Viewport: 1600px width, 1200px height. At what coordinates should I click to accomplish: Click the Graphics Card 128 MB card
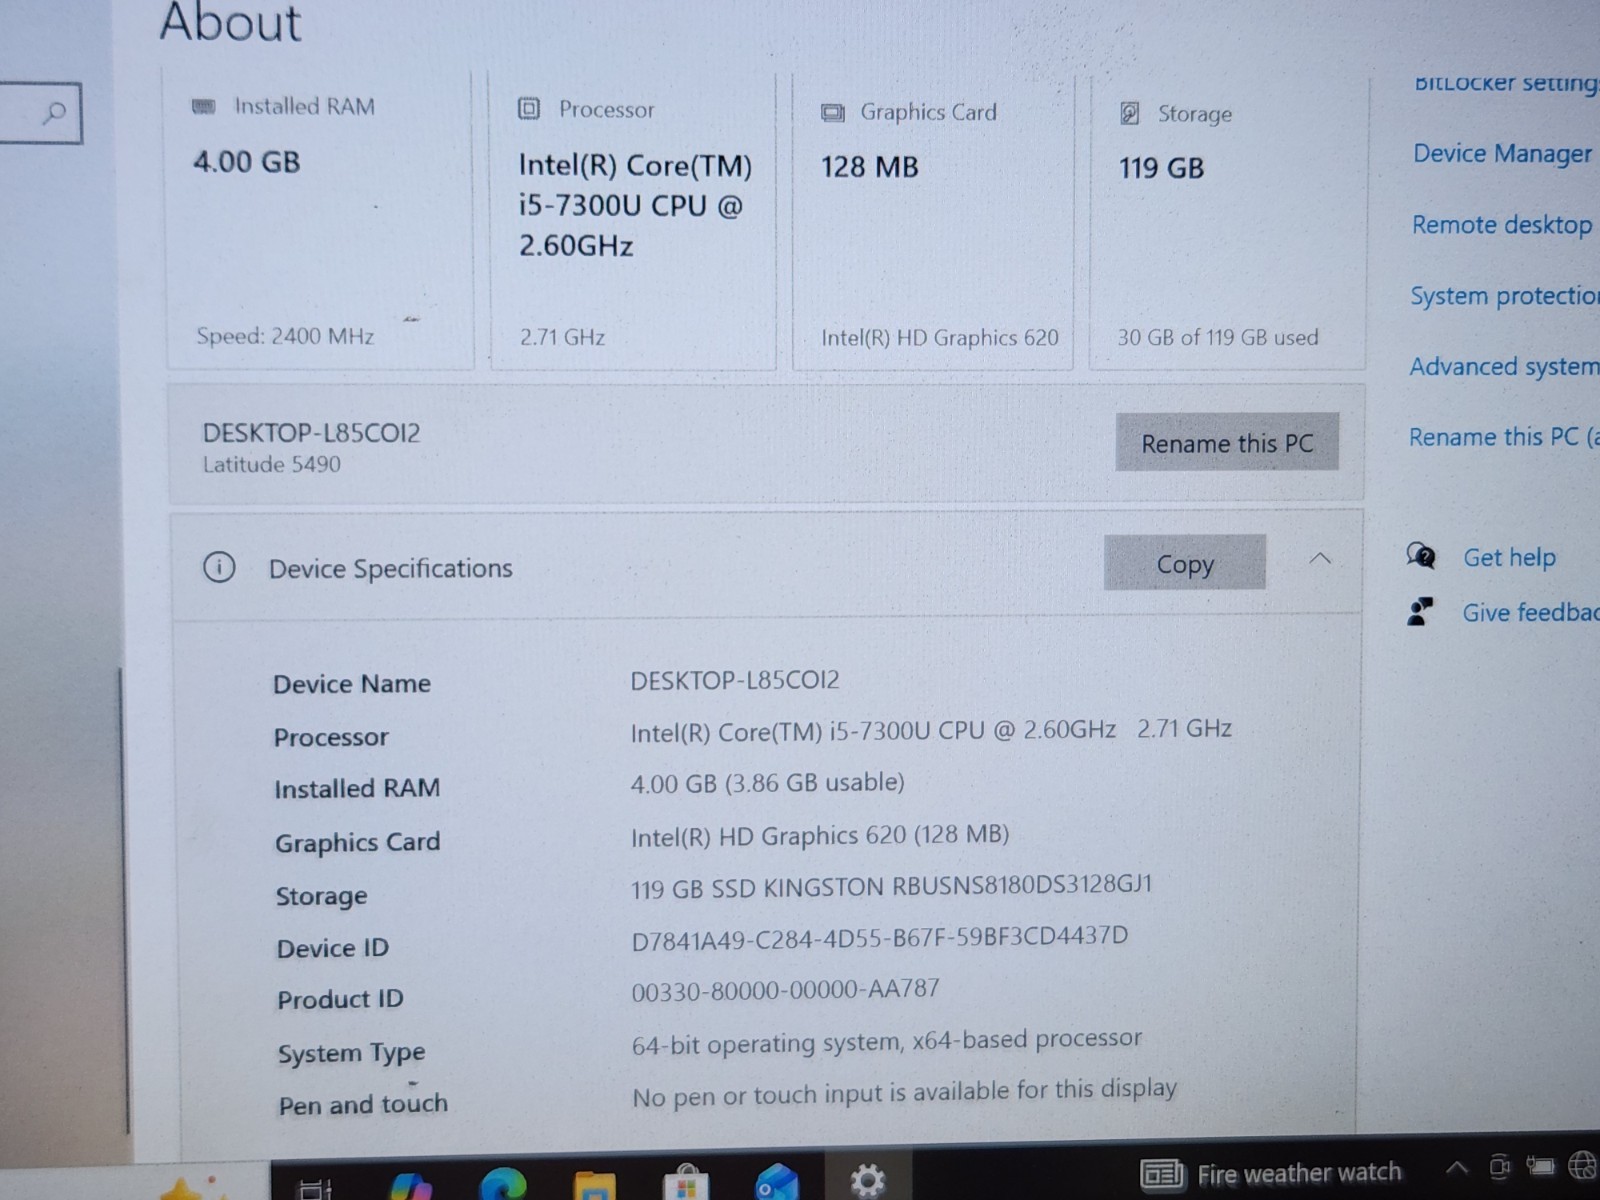tap(933, 222)
